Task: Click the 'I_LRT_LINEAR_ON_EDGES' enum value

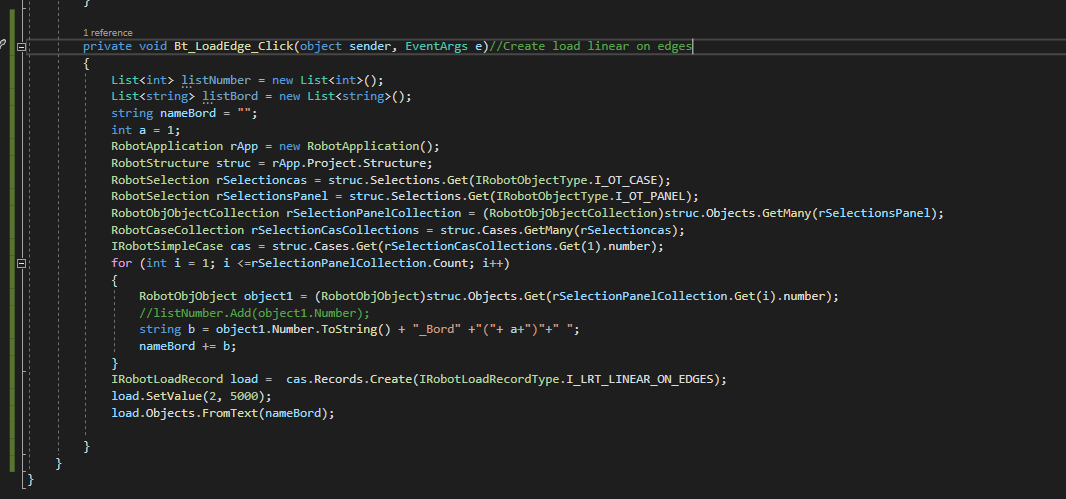Action: (640, 380)
